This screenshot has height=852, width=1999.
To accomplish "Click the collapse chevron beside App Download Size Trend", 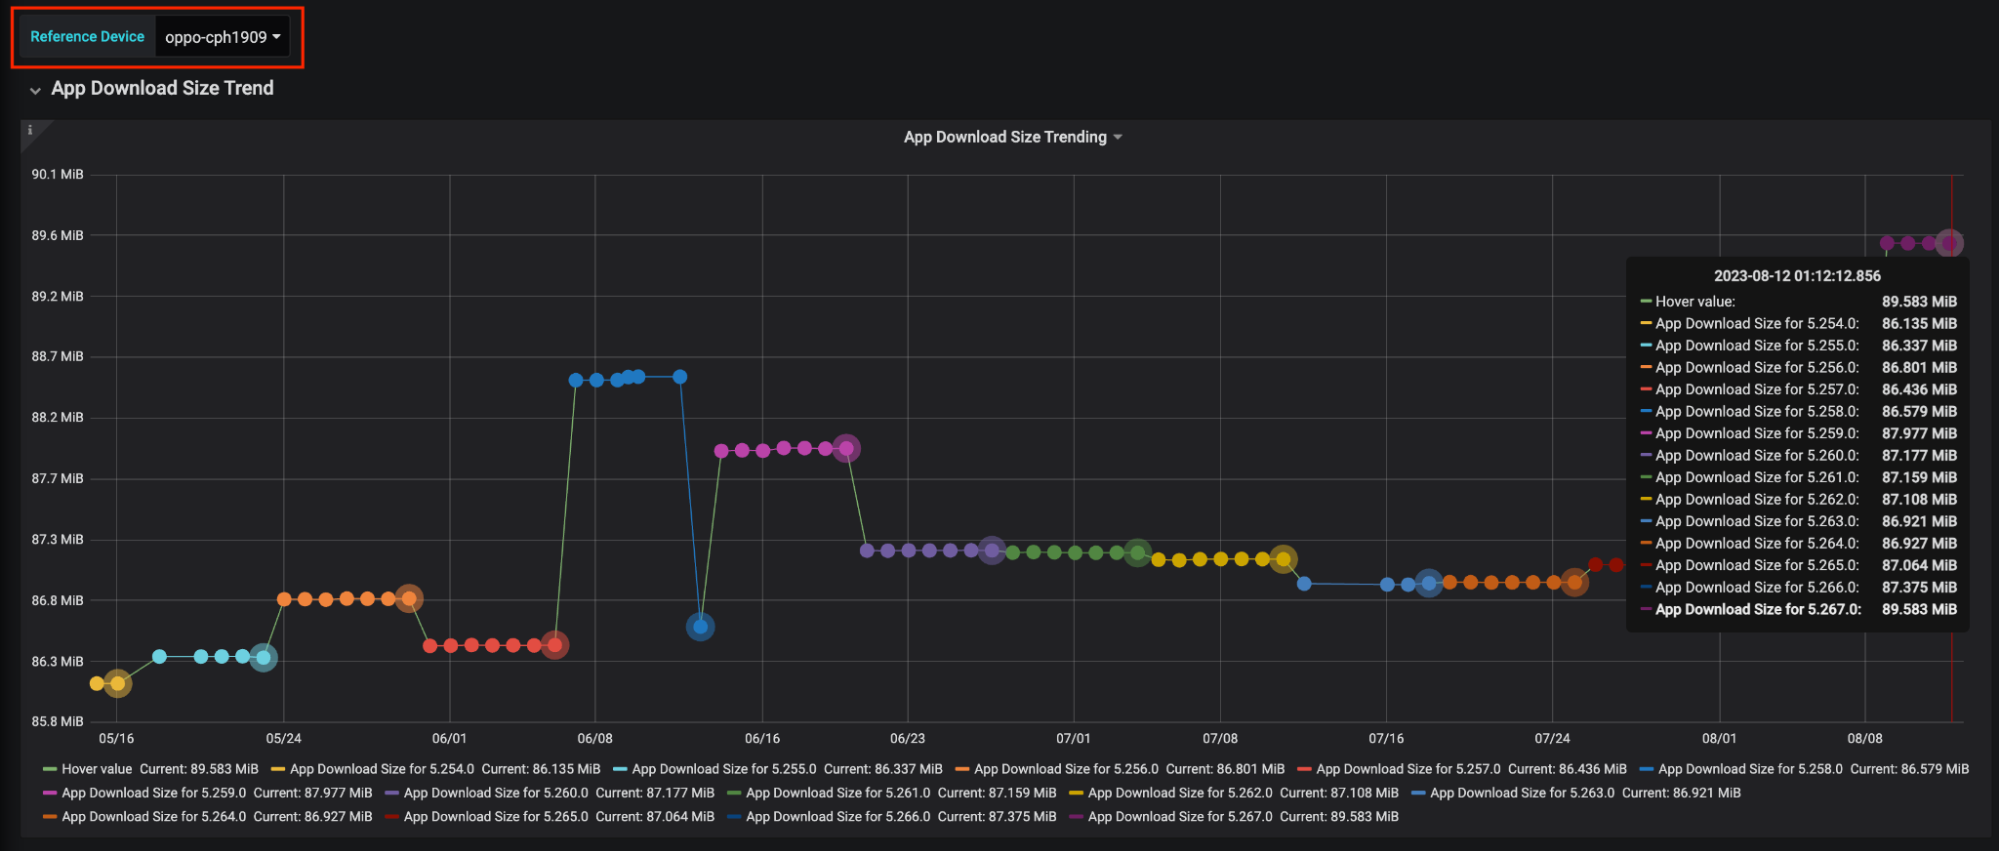I will click(x=36, y=90).
